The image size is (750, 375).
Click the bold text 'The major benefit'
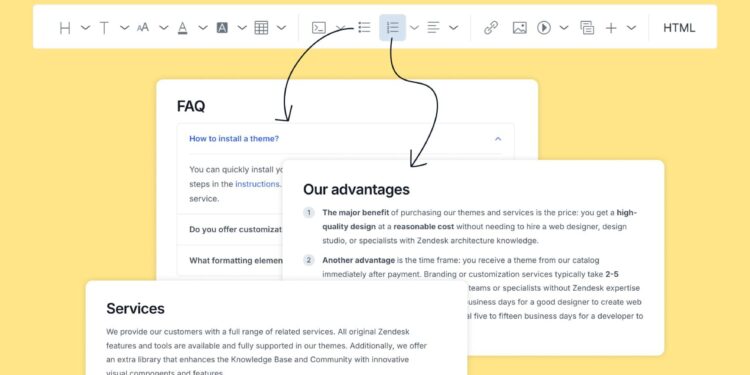(356, 212)
